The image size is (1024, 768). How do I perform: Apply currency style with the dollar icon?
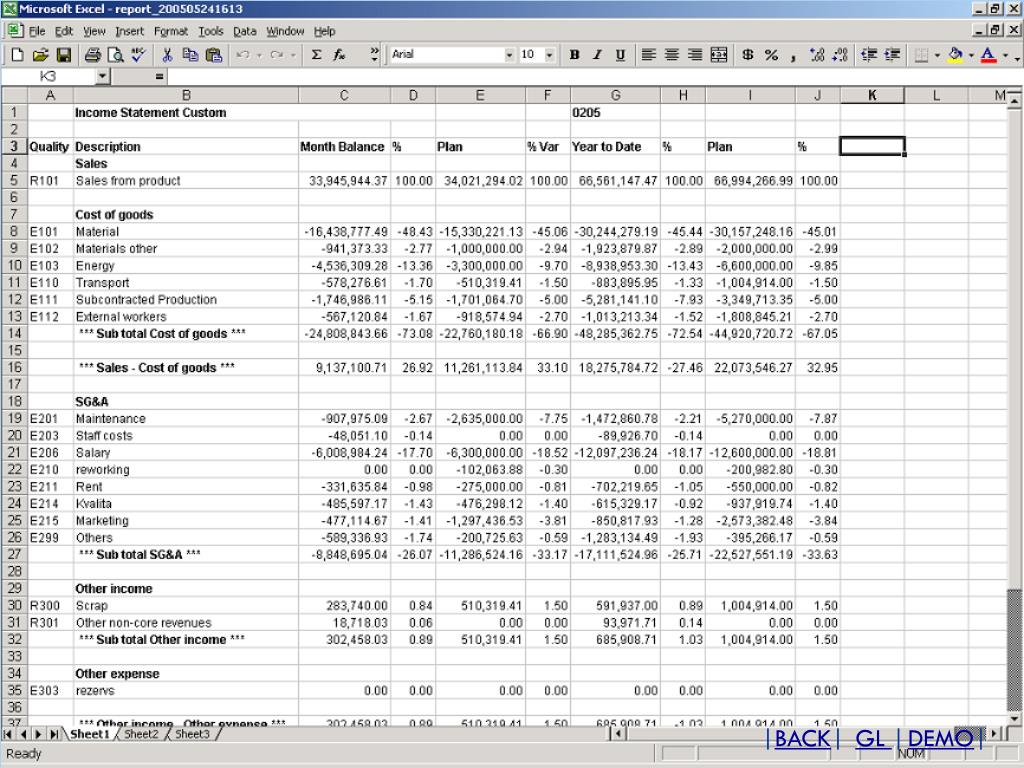(748, 55)
